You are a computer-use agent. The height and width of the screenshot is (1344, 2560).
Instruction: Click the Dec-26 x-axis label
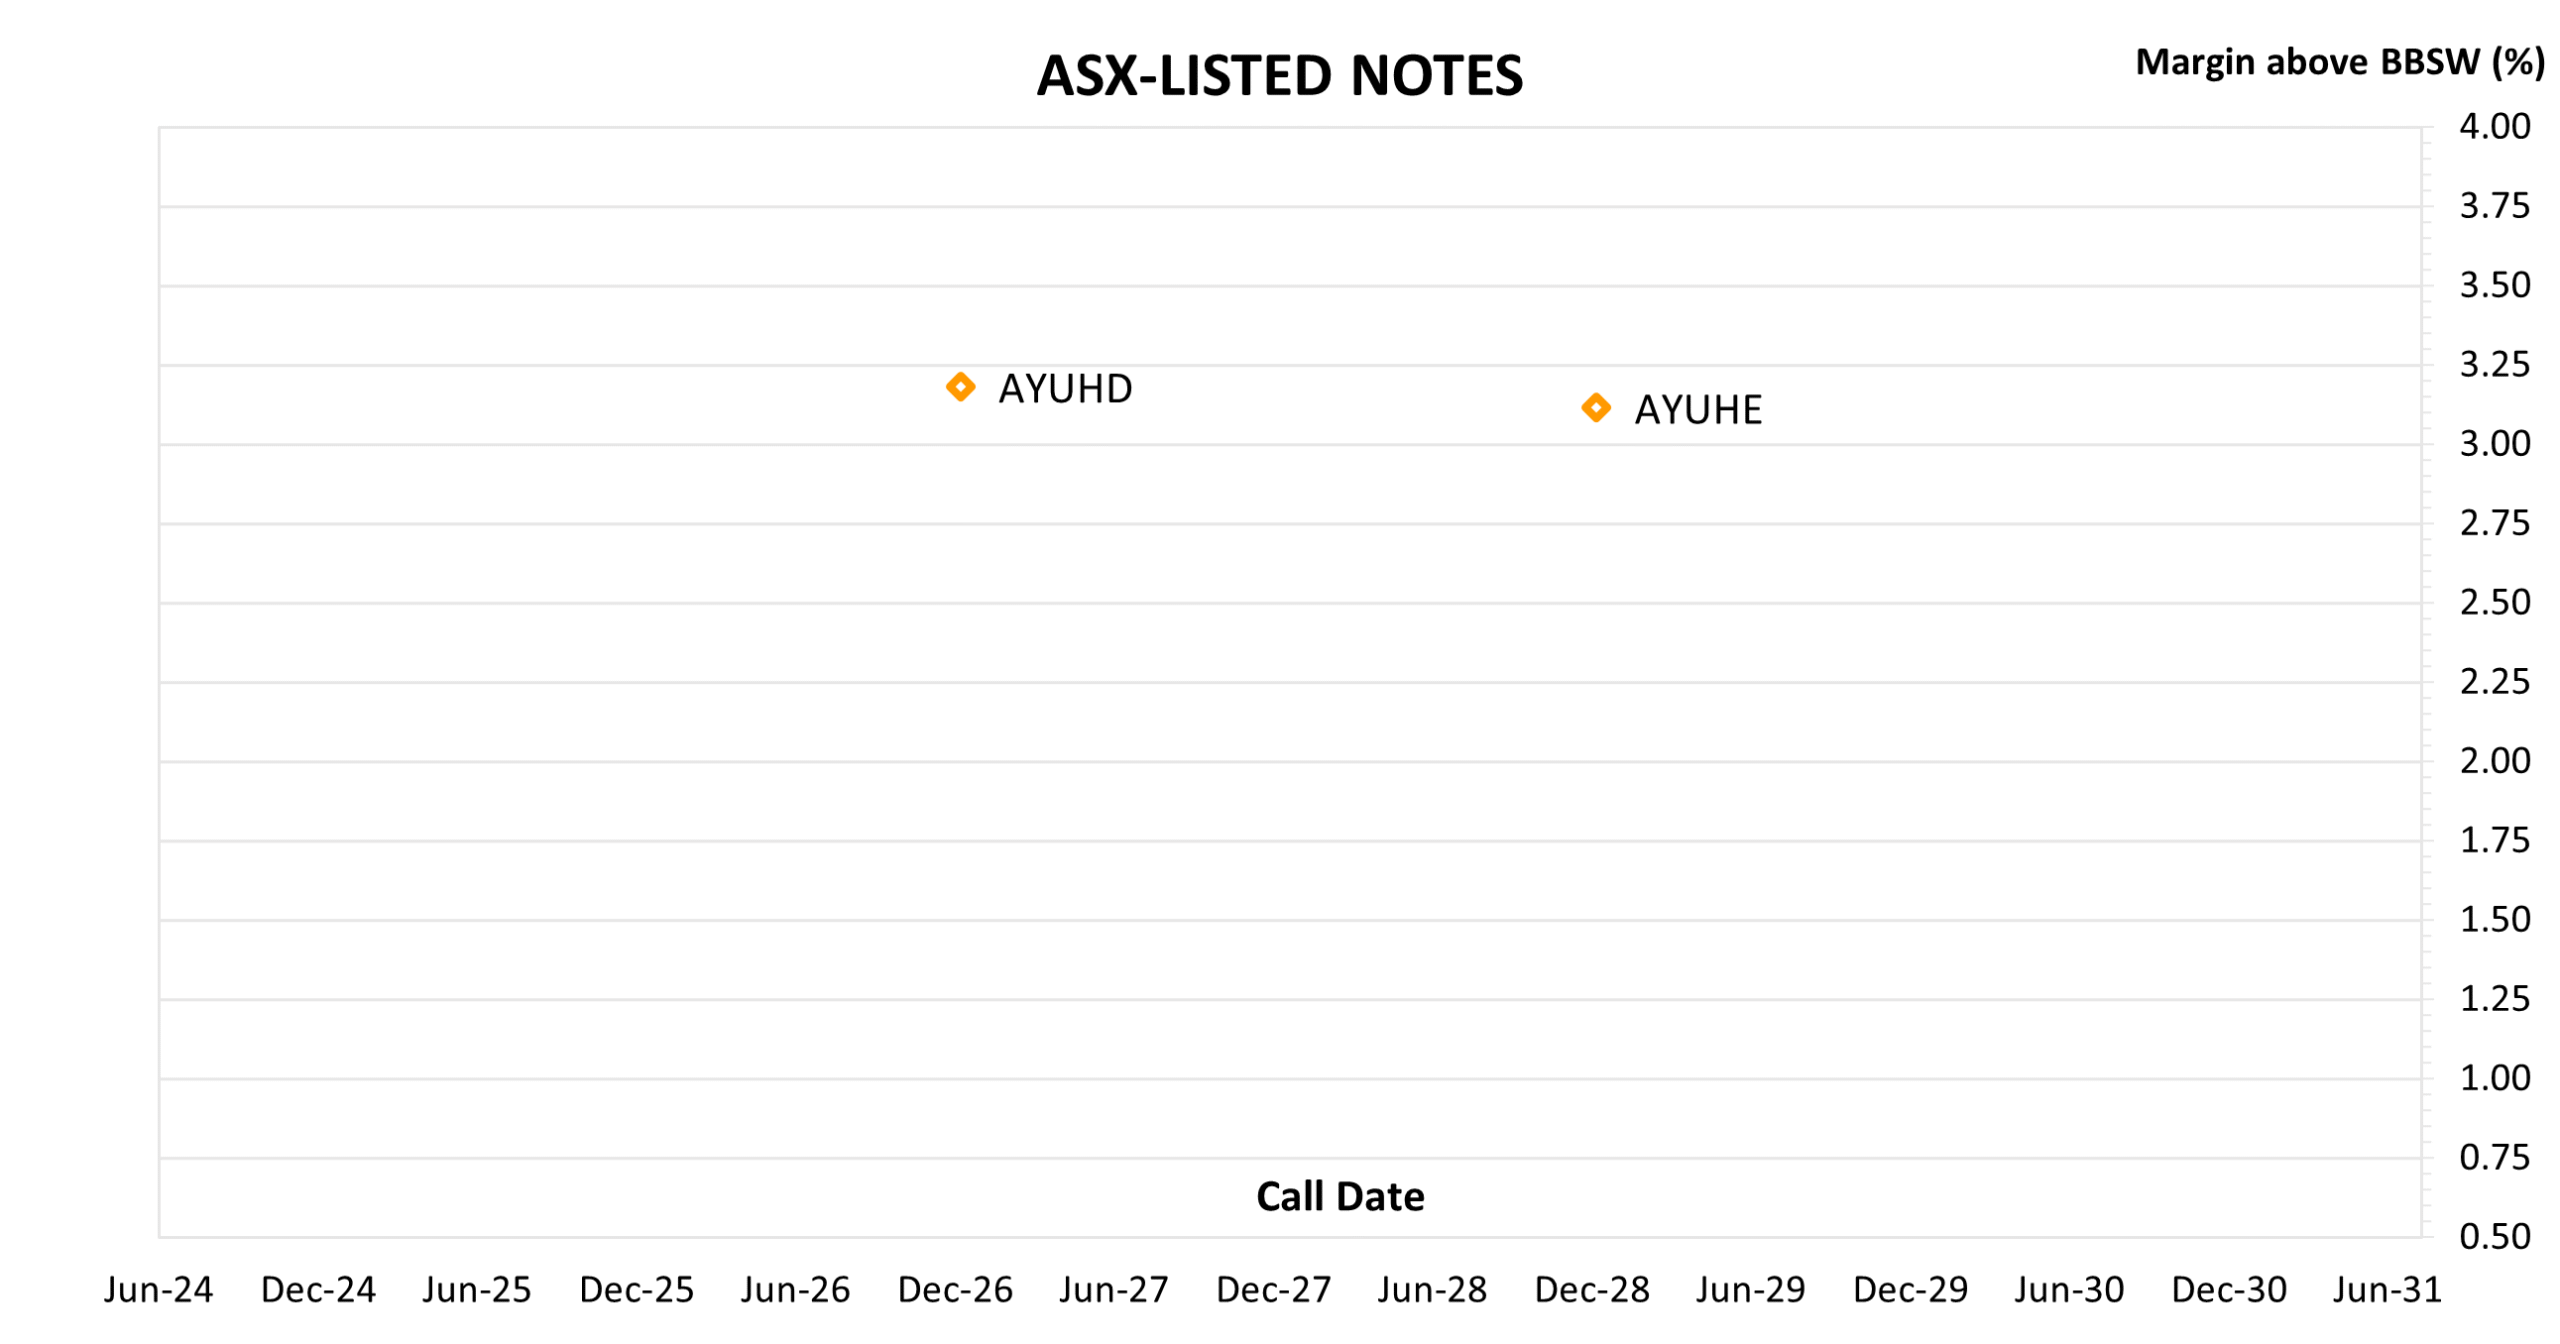pyautogui.click(x=955, y=1290)
